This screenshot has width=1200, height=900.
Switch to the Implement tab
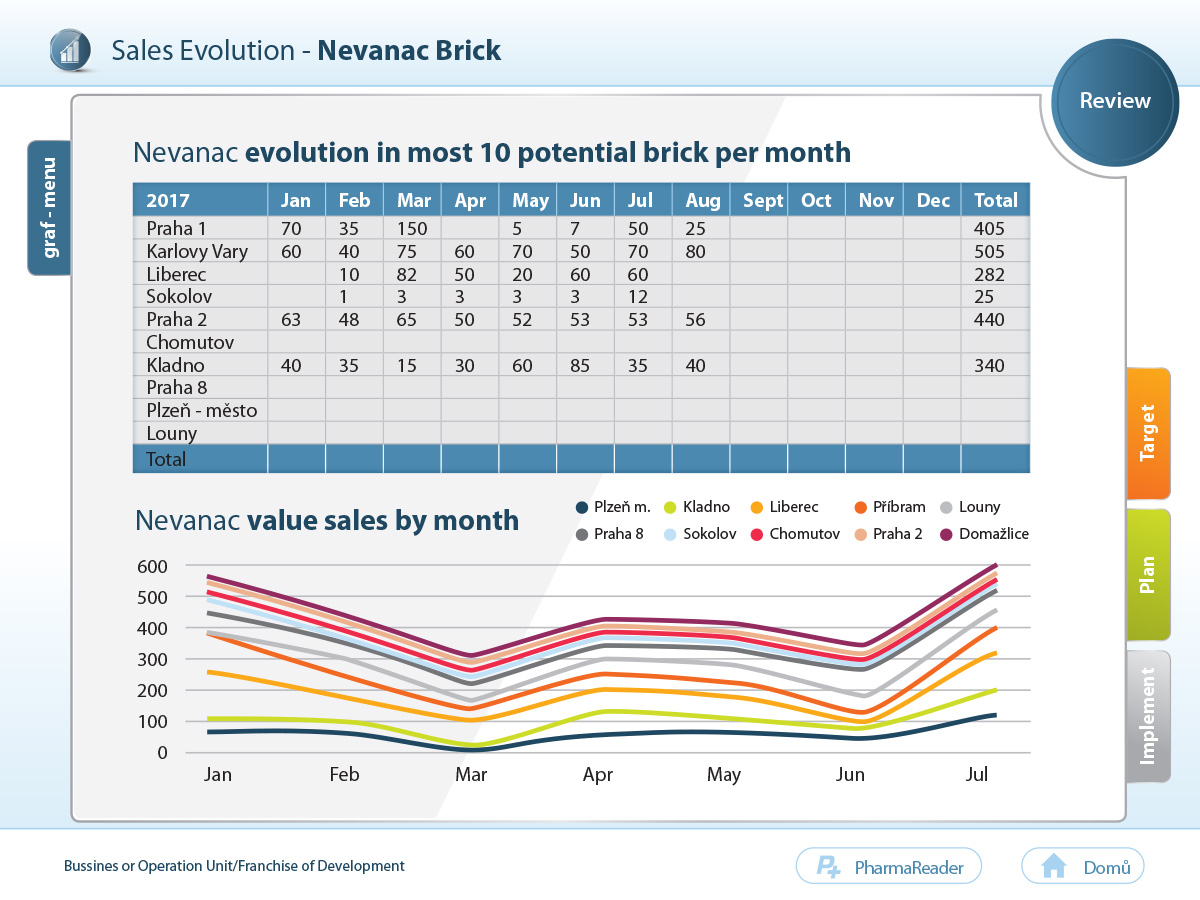[x=1148, y=716]
